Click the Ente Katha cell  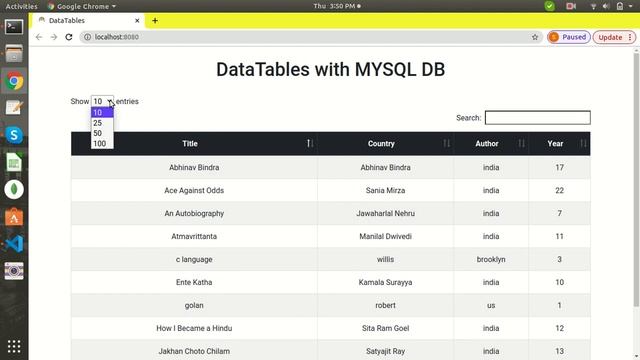pos(194,282)
